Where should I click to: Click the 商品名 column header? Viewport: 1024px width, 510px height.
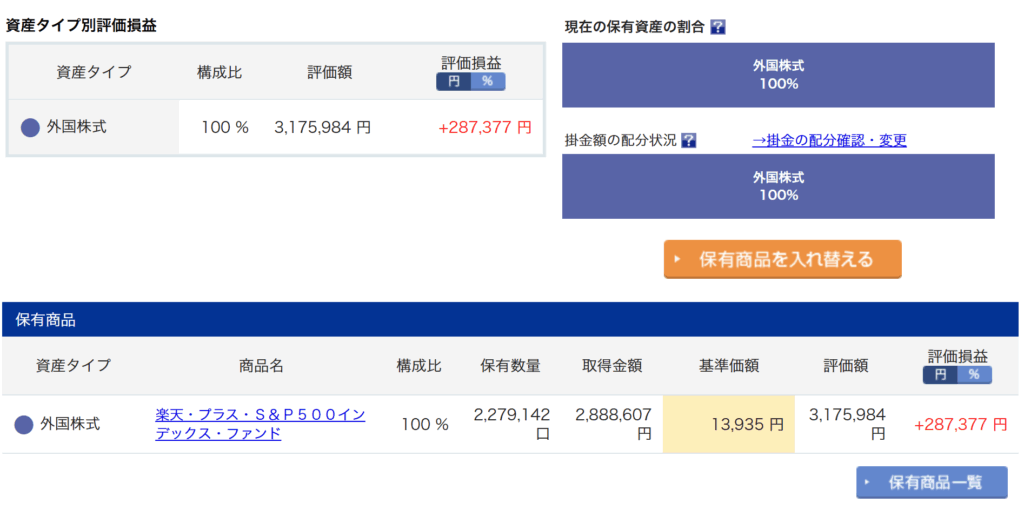[x=261, y=366]
